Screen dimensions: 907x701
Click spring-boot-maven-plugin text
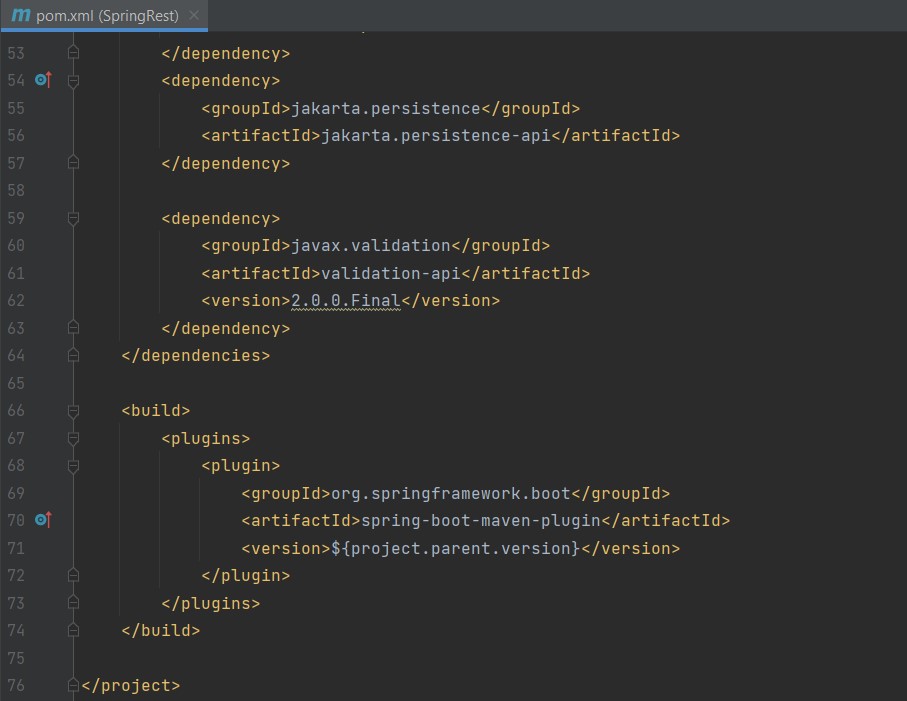click(x=481, y=521)
